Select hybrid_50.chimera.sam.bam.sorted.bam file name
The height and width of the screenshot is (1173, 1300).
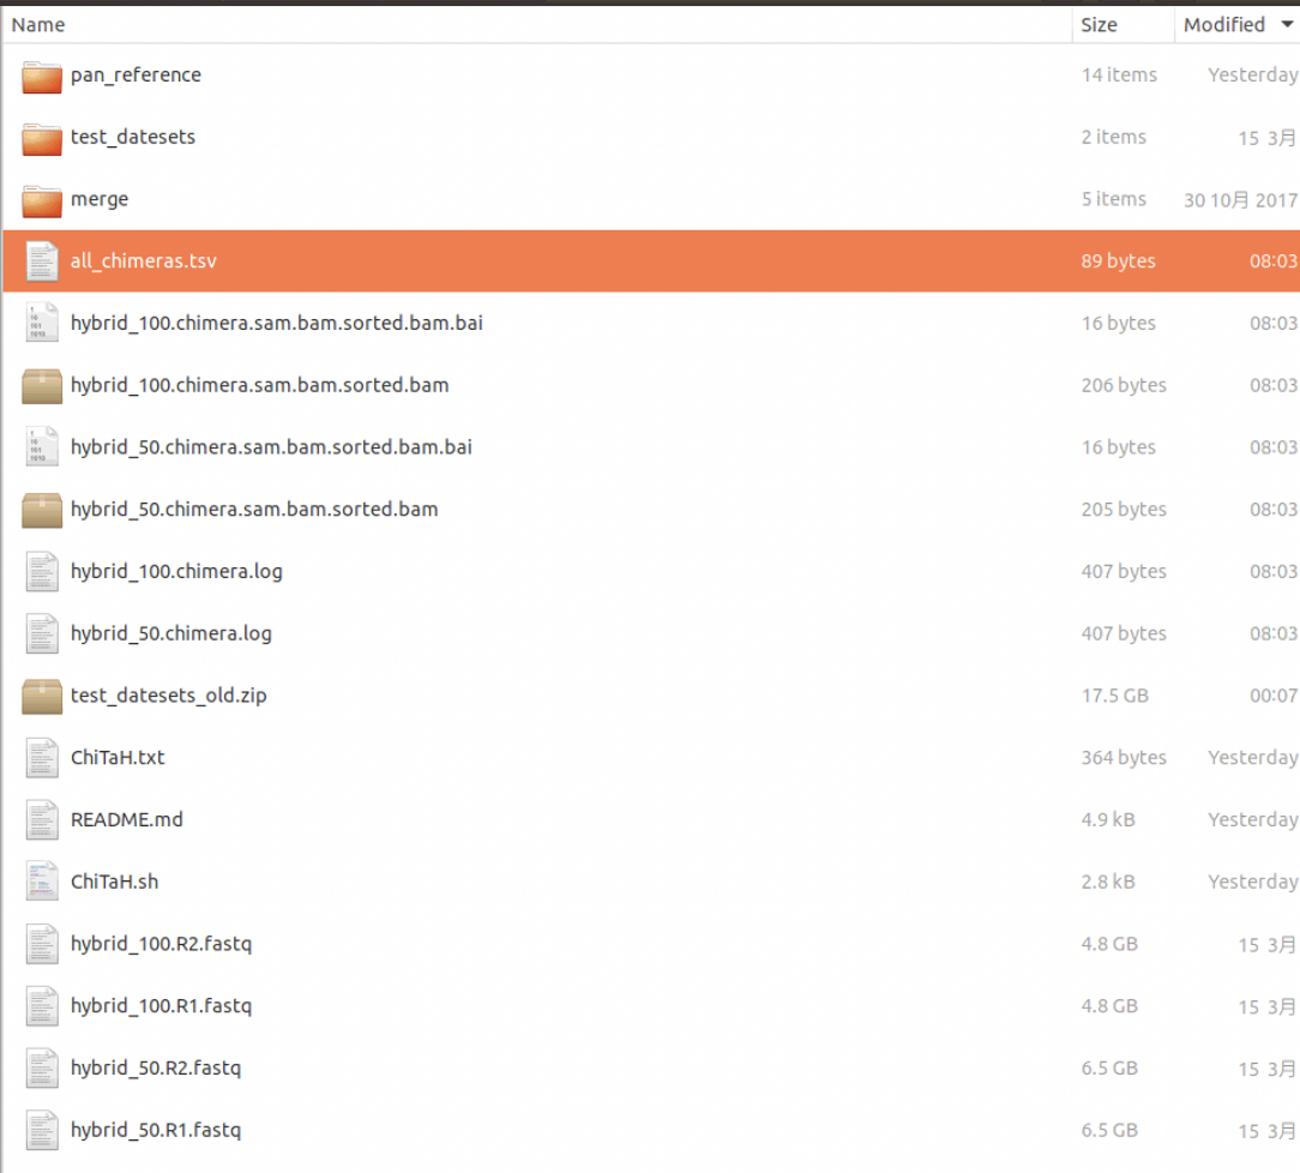[x=254, y=509]
